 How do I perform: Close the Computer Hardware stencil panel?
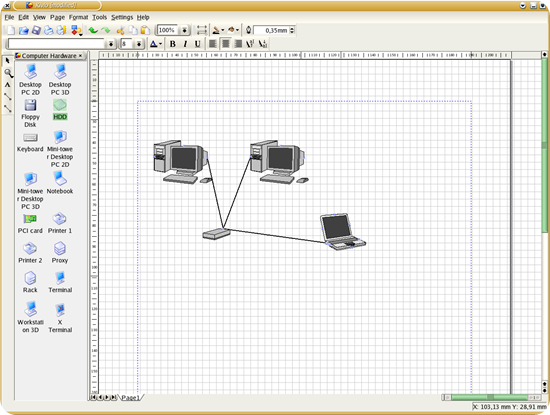coord(80,56)
